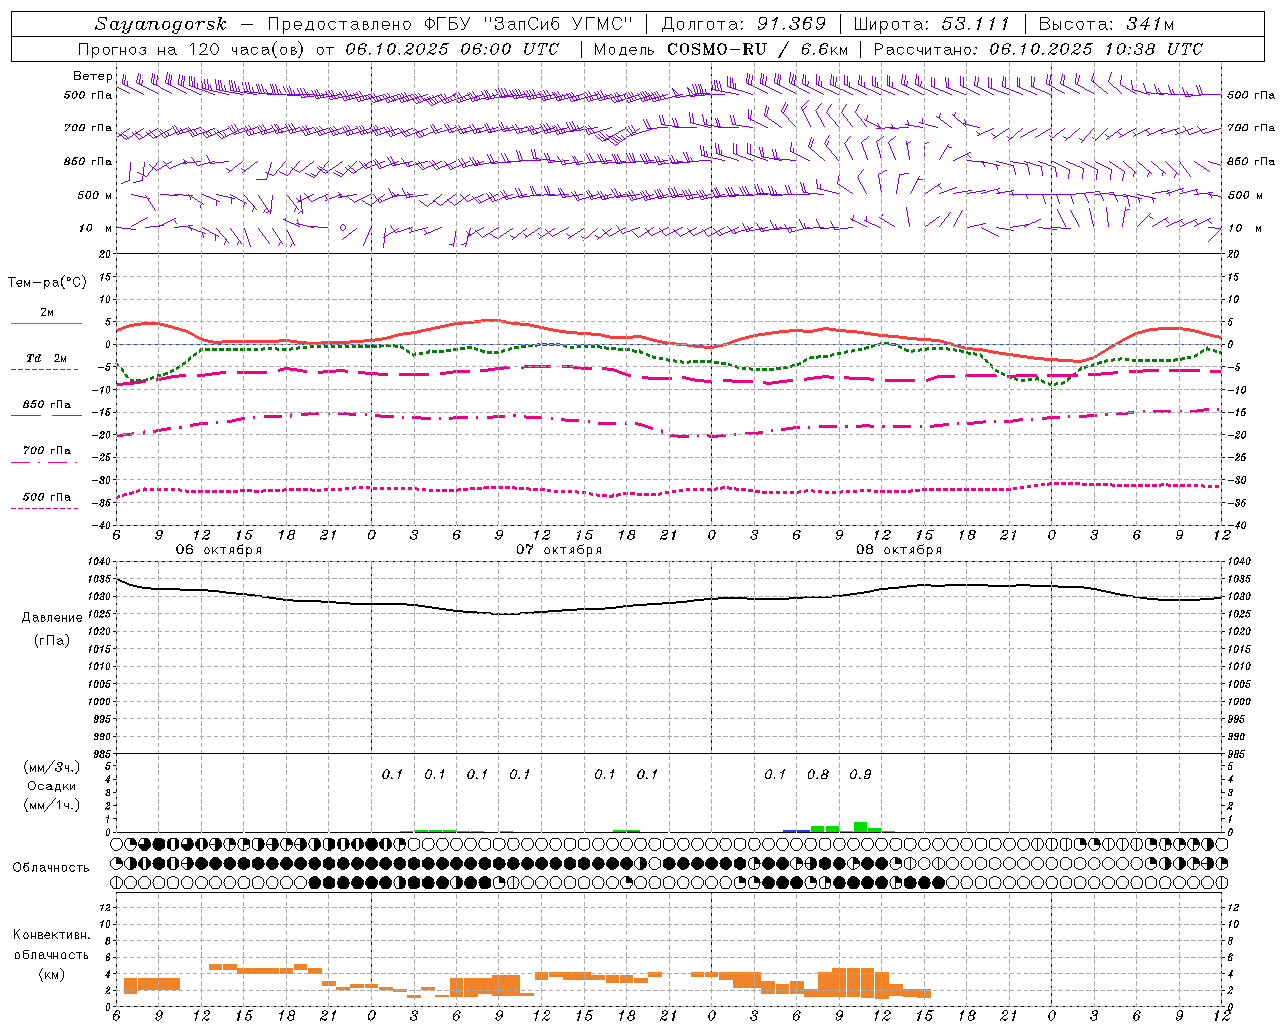Click the 06 октября date label
The height and width of the screenshot is (1024, 1280).
[219, 550]
